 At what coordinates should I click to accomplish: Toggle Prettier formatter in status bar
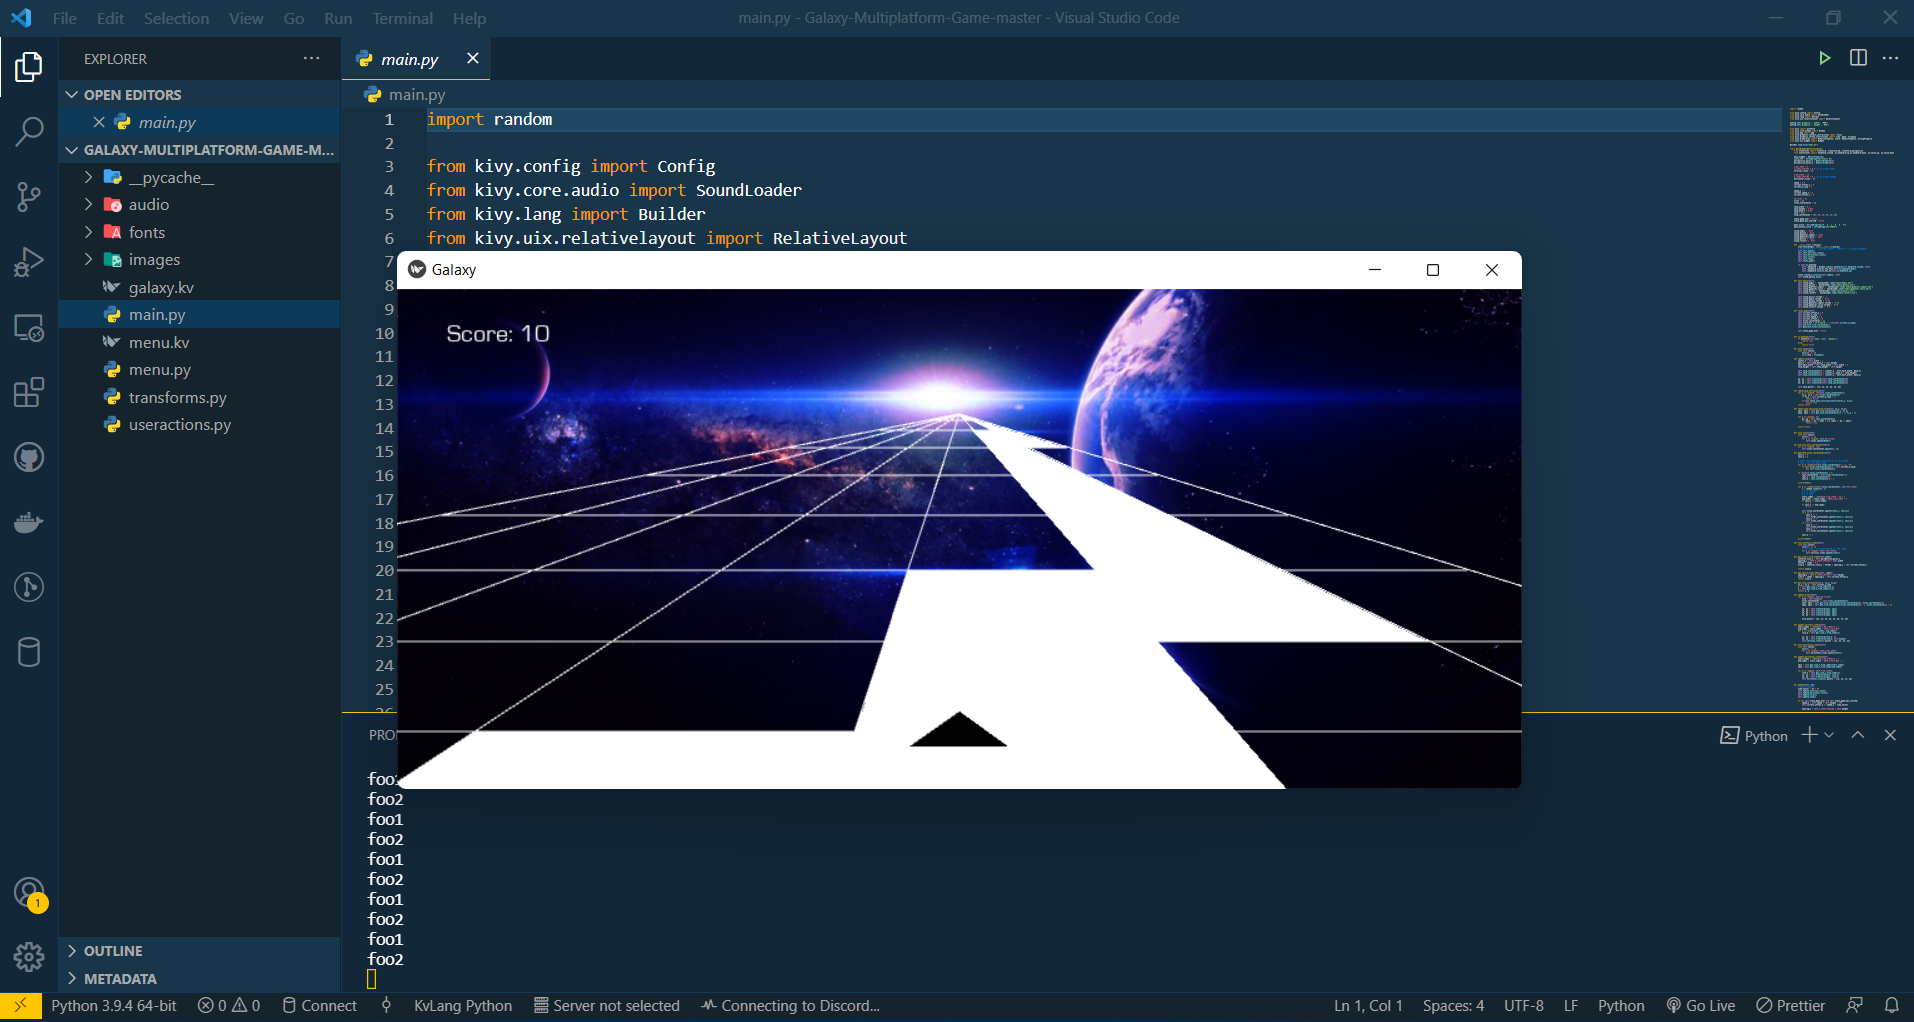point(1791,1005)
